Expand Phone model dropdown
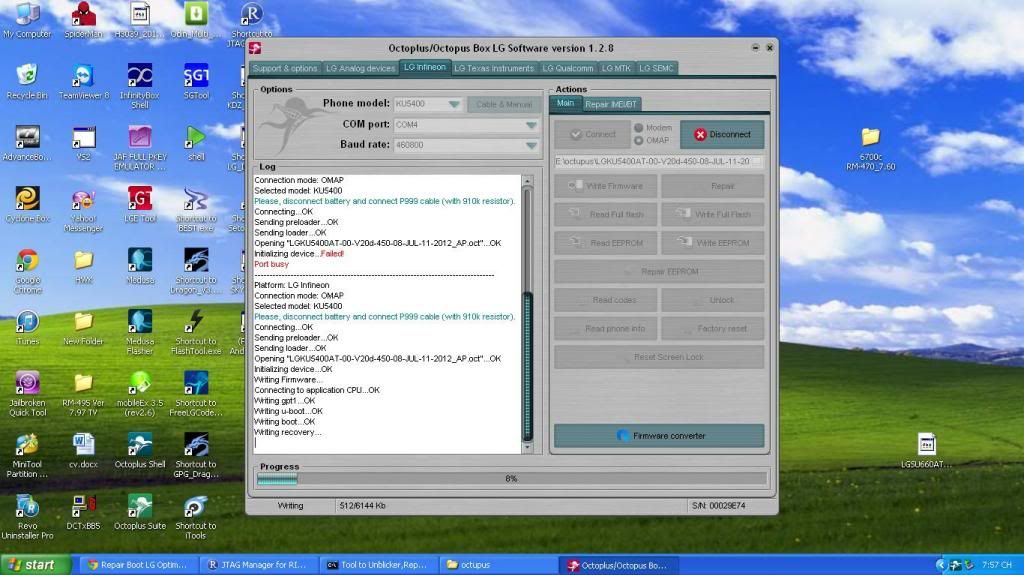Viewport: 1024px width, 575px height. click(x=454, y=104)
